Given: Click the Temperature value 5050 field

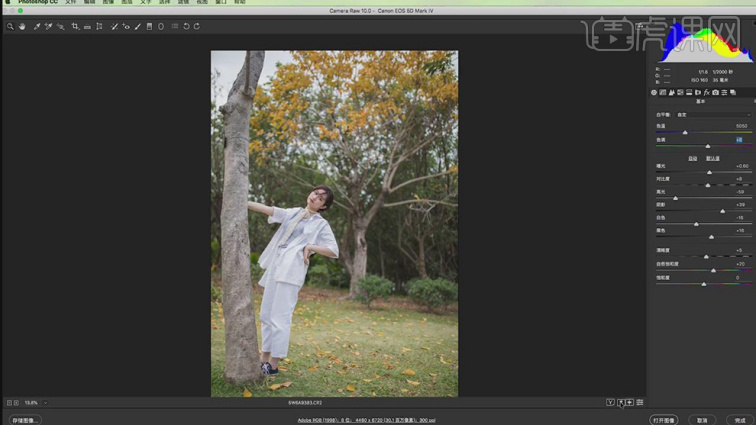Looking at the screenshot, I should 742,126.
